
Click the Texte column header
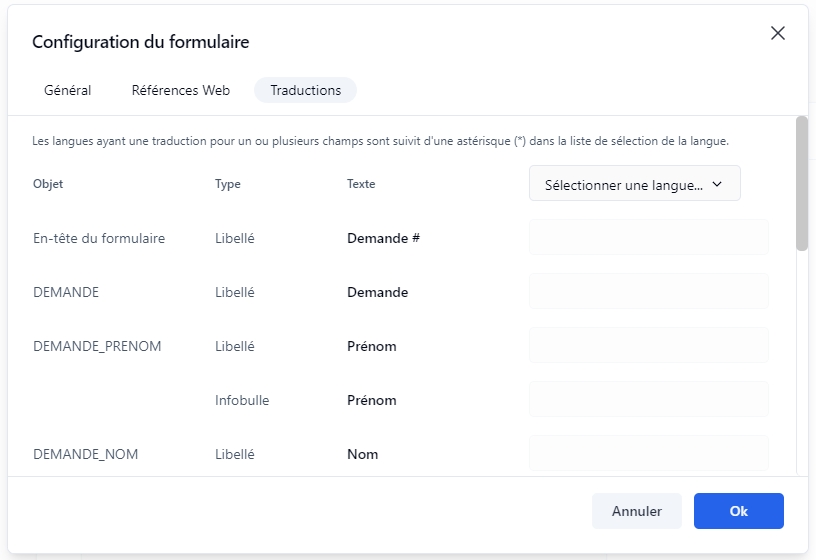(x=361, y=184)
